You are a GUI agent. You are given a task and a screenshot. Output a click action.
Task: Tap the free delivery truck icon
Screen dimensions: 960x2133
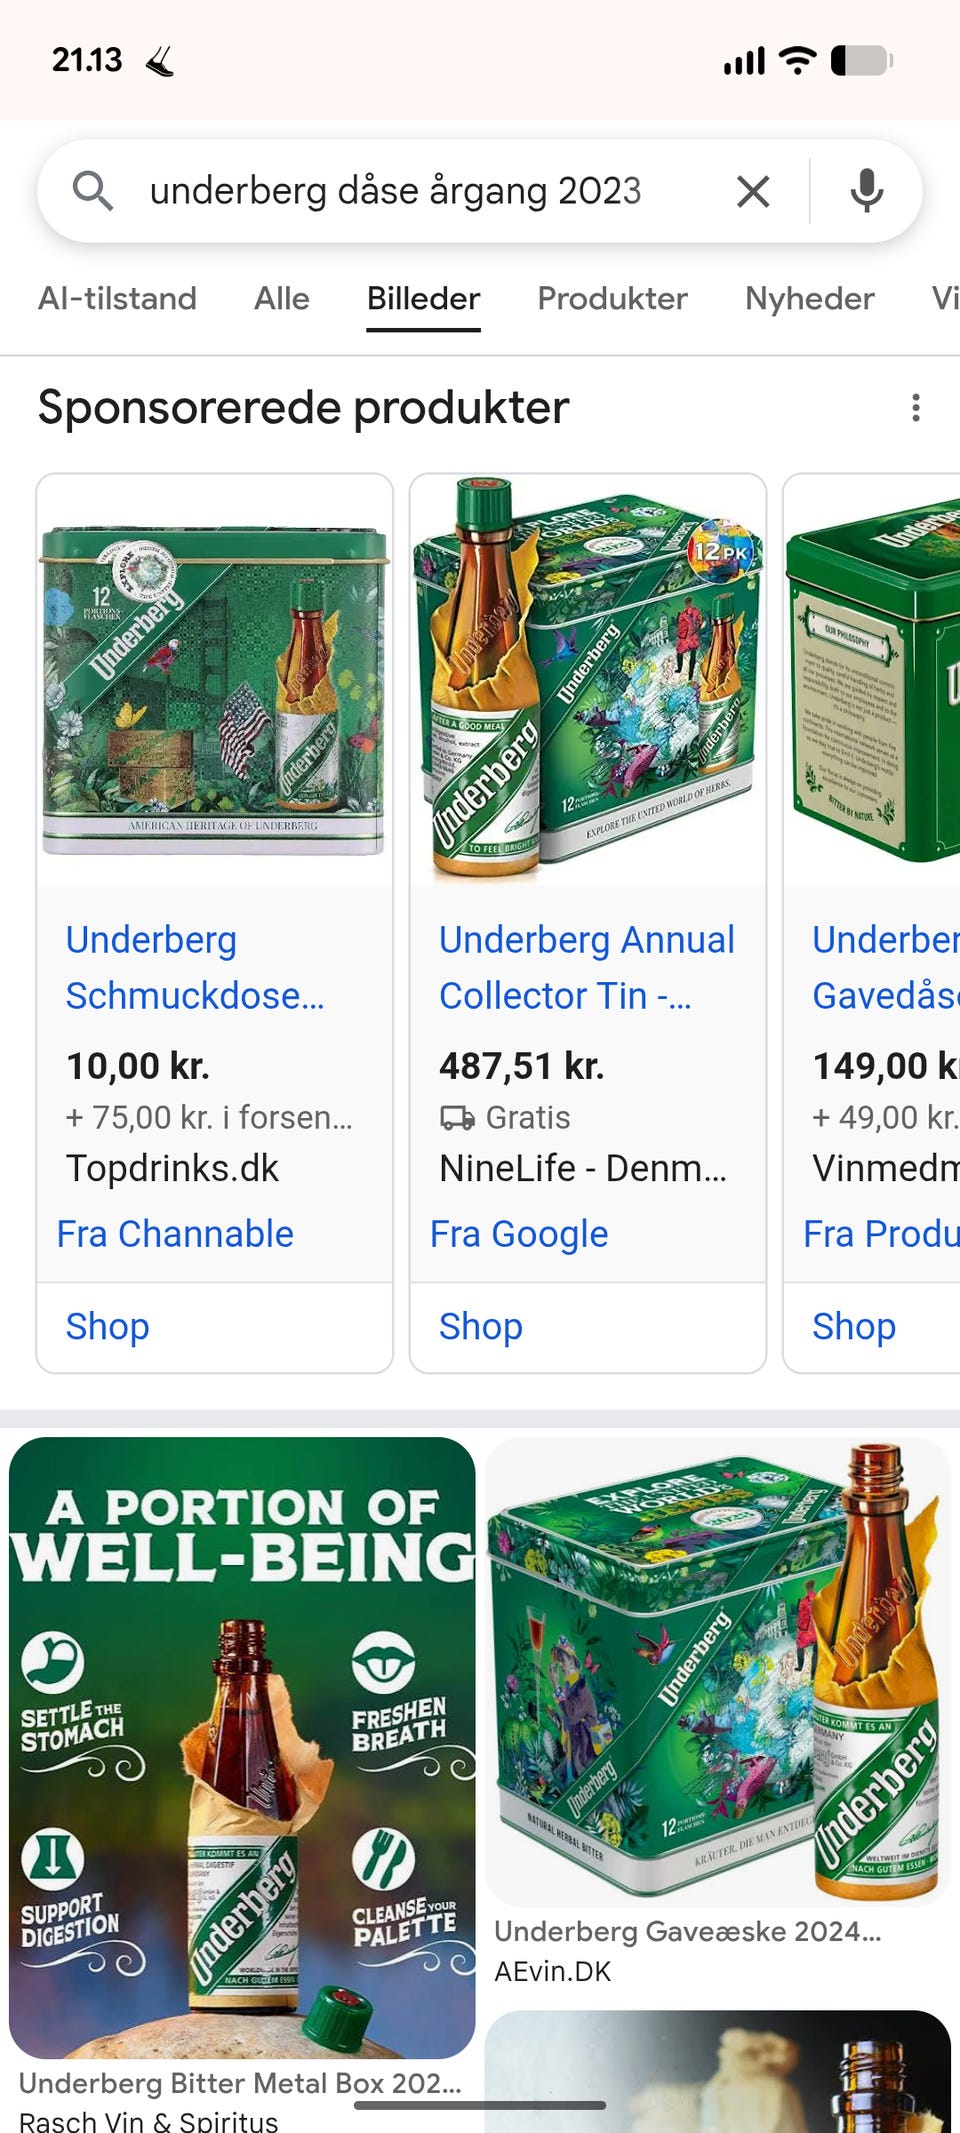tap(457, 1118)
